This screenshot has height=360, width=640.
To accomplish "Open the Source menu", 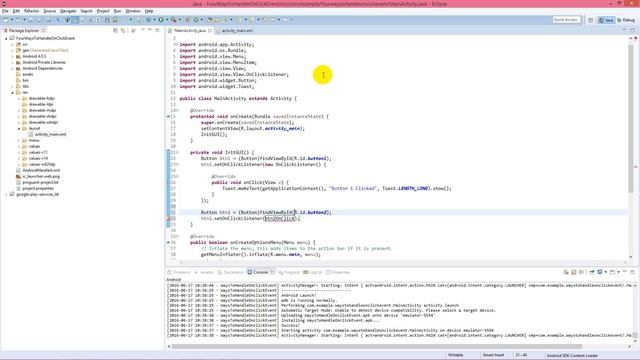I will click(49, 11).
